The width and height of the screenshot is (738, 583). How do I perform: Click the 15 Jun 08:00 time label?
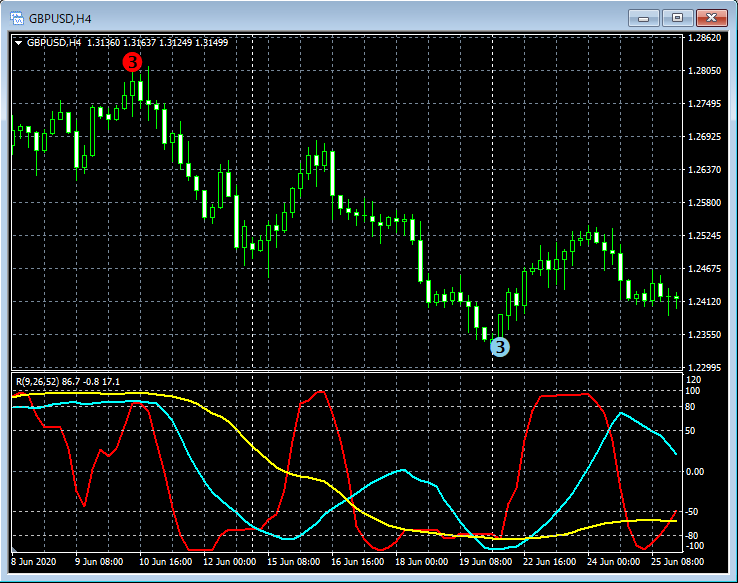coord(294,562)
